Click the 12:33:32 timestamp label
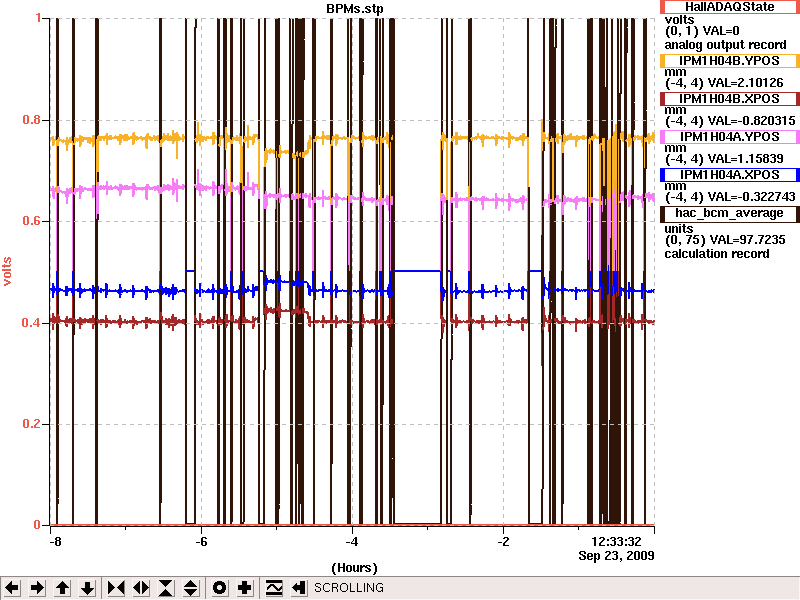 tap(616, 542)
